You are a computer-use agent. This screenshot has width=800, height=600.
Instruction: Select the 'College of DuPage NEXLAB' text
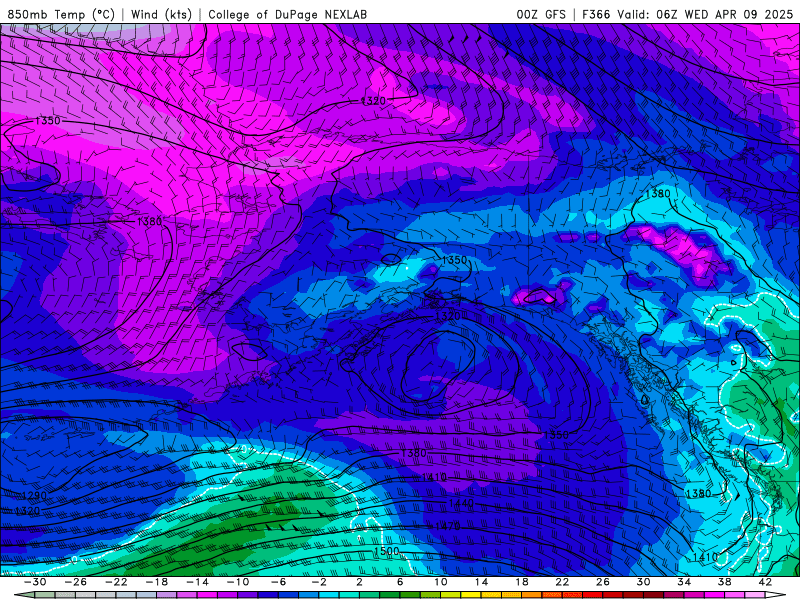pos(287,14)
